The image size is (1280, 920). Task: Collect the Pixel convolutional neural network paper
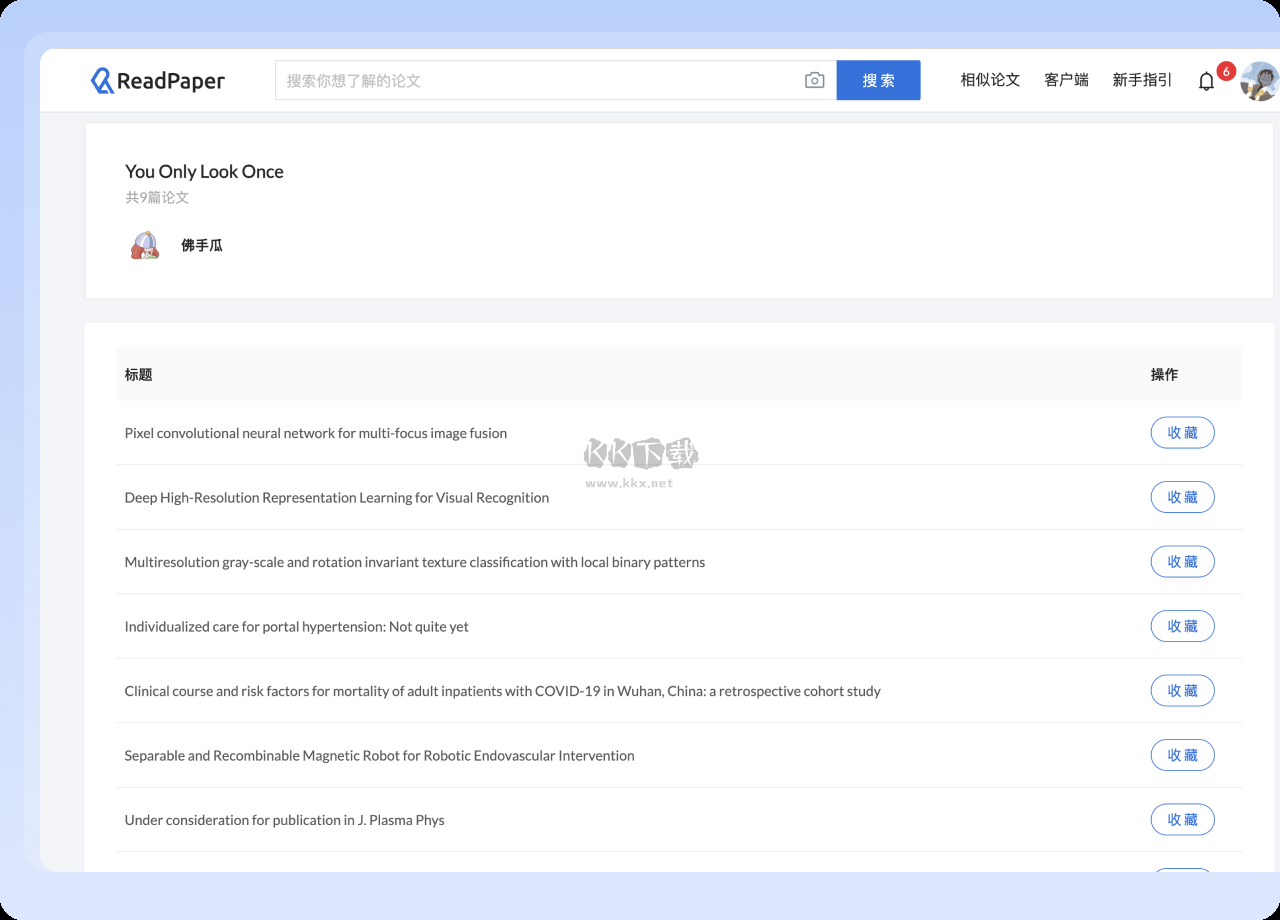(1182, 433)
